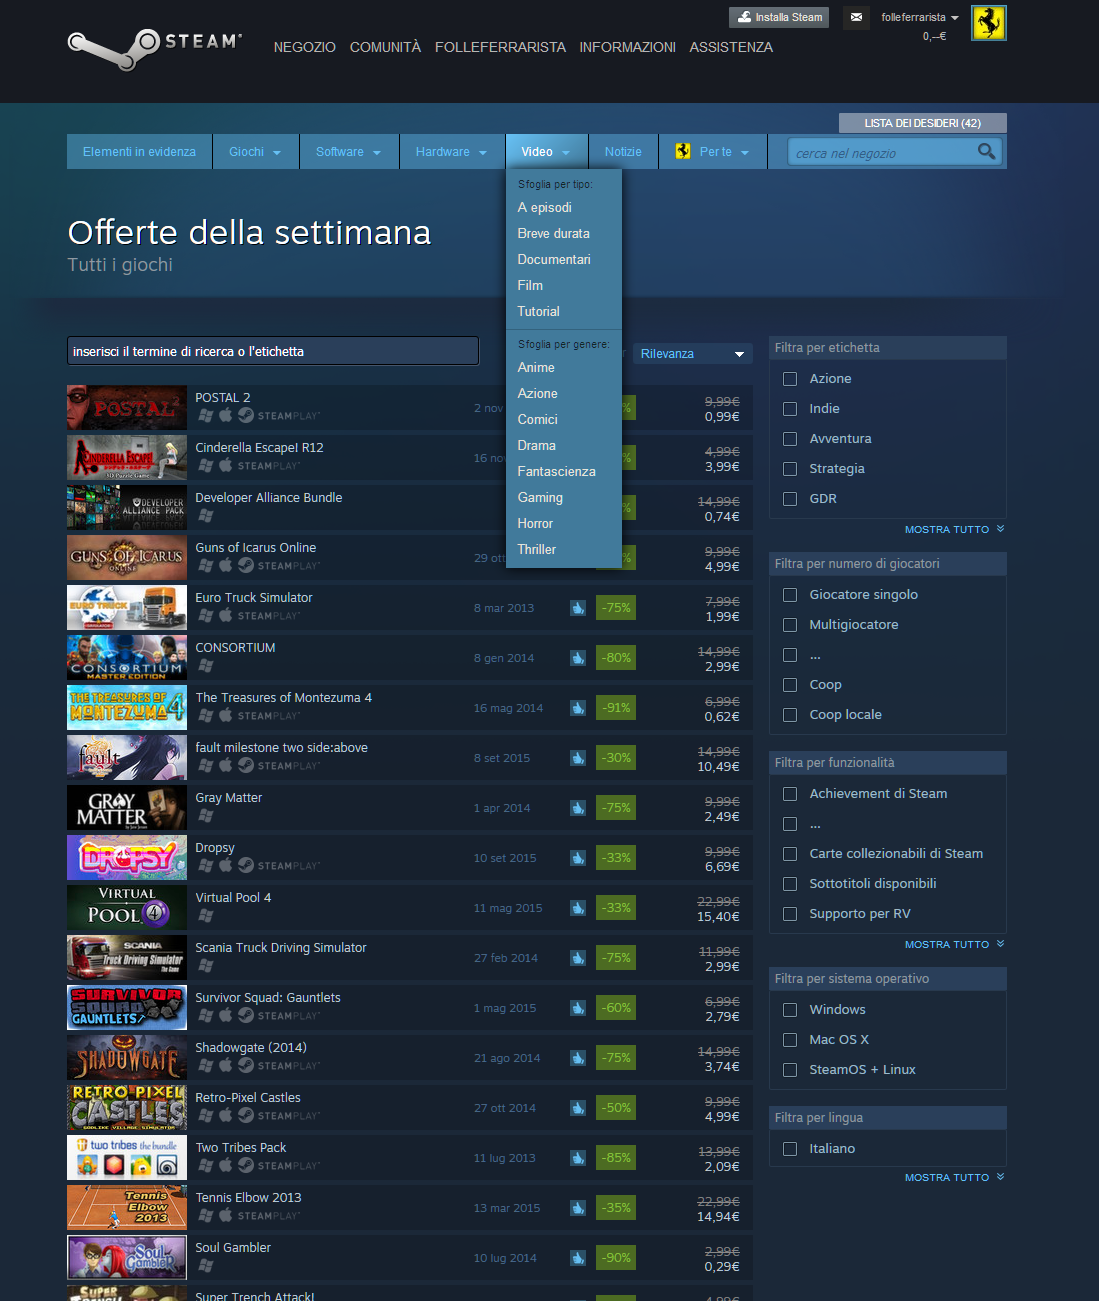Image resolution: width=1099 pixels, height=1301 pixels.
Task: Open the Notizie tab
Action: (623, 152)
